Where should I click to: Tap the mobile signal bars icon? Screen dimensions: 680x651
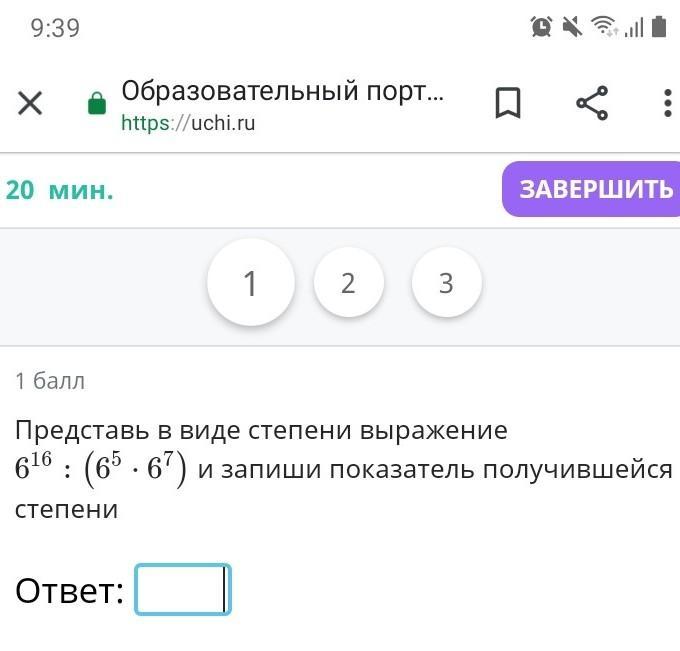pos(634,28)
